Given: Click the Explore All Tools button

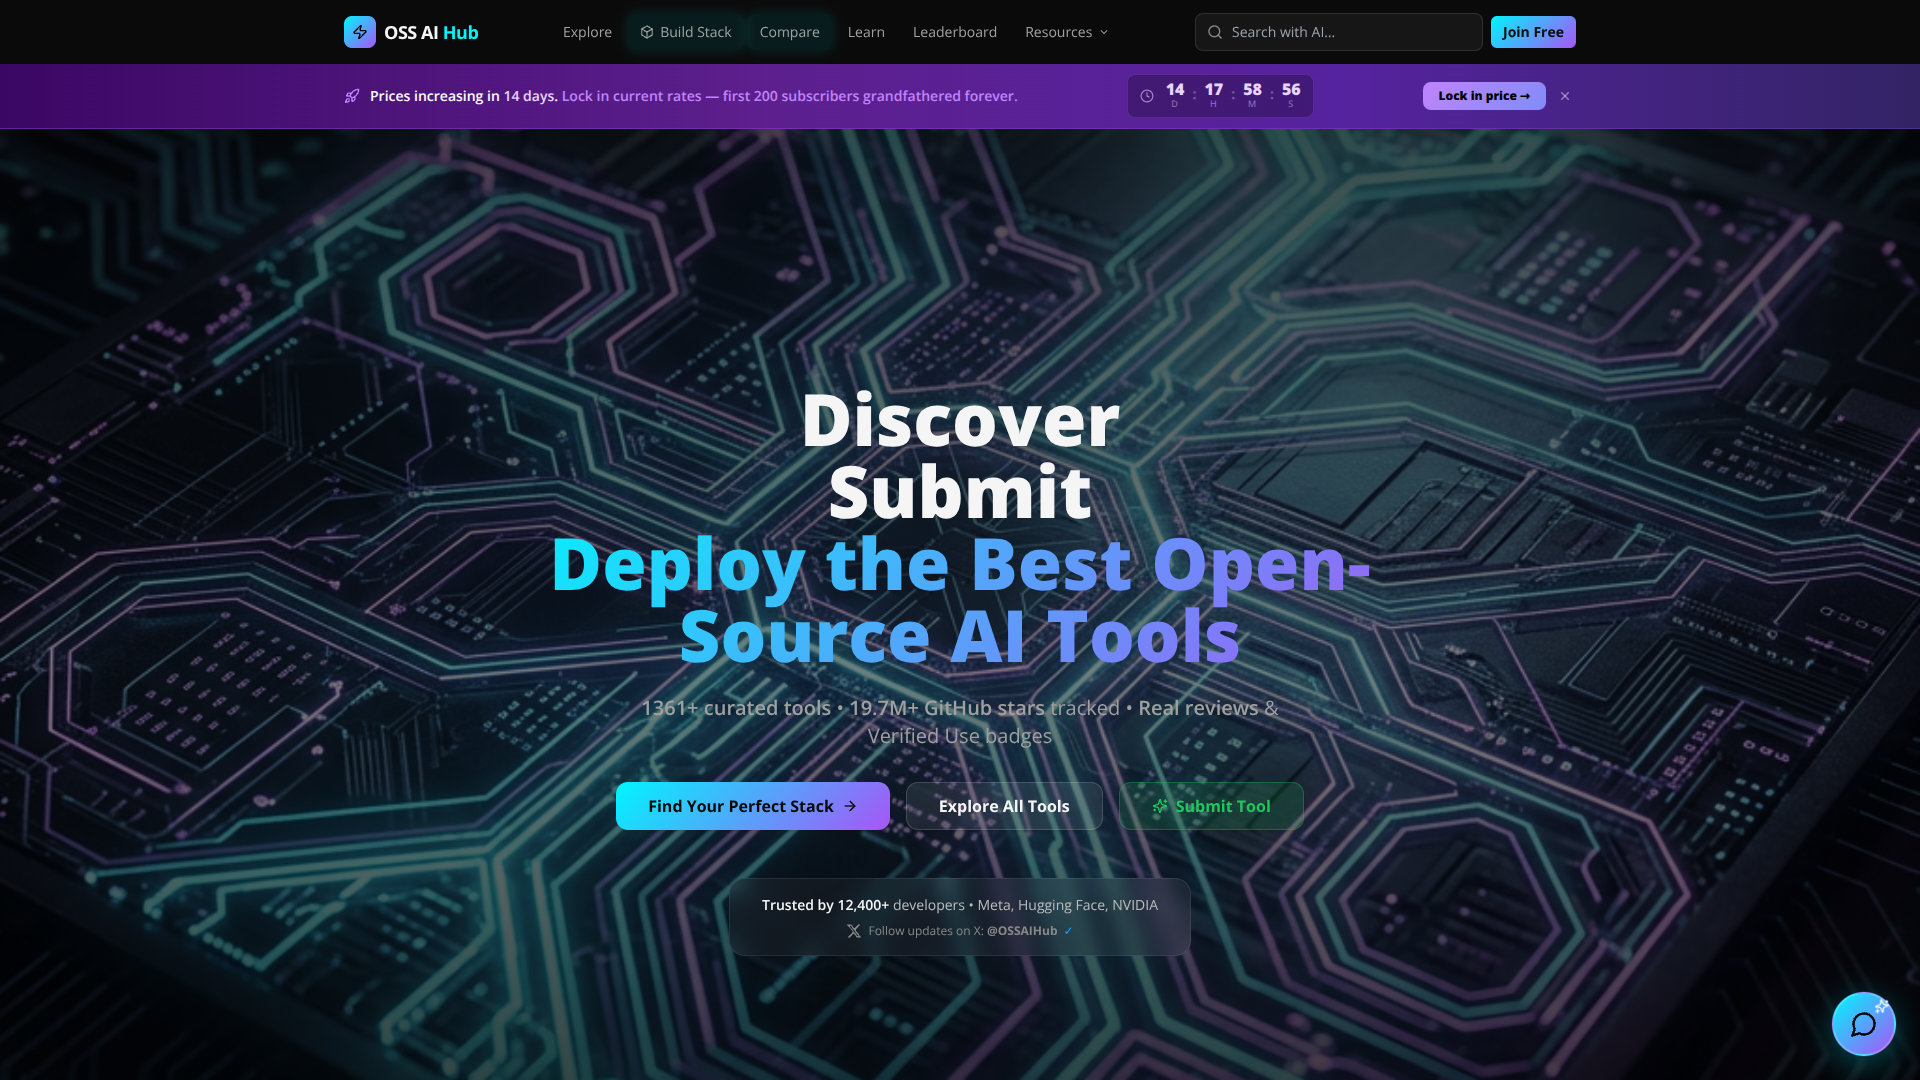Looking at the screenshot, I should (x=1004, y=806).
